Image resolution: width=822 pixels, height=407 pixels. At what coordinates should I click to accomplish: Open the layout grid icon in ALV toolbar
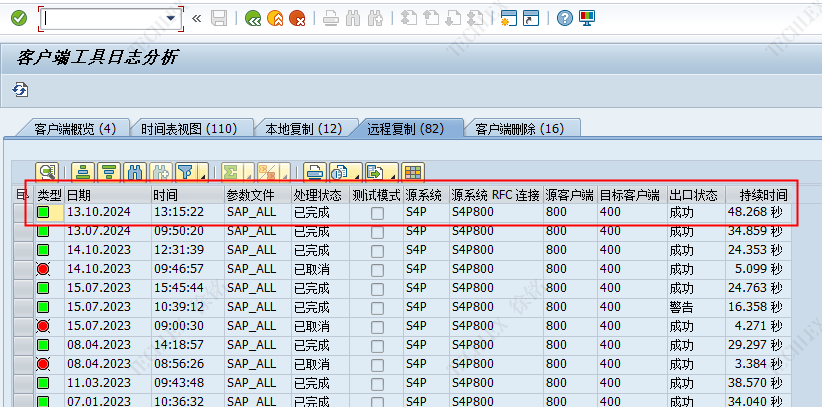412,171
